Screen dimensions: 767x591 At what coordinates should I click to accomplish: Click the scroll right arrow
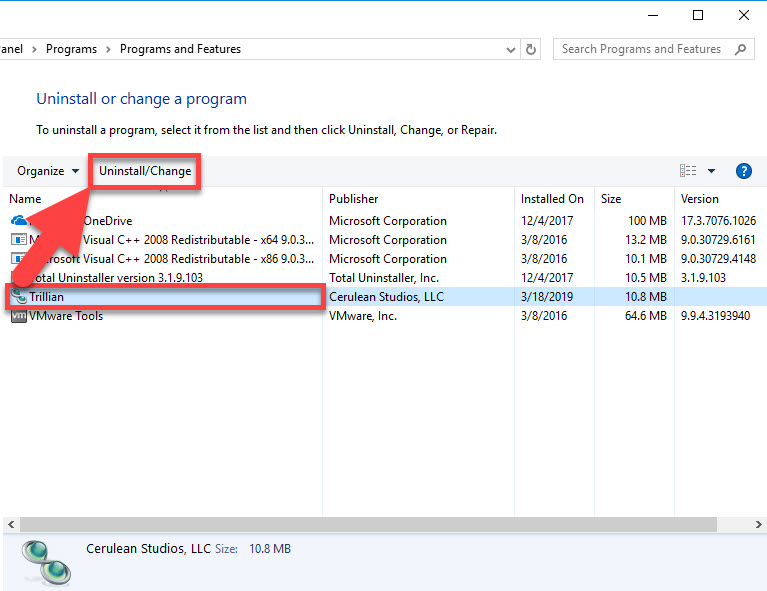click(758, 524)
